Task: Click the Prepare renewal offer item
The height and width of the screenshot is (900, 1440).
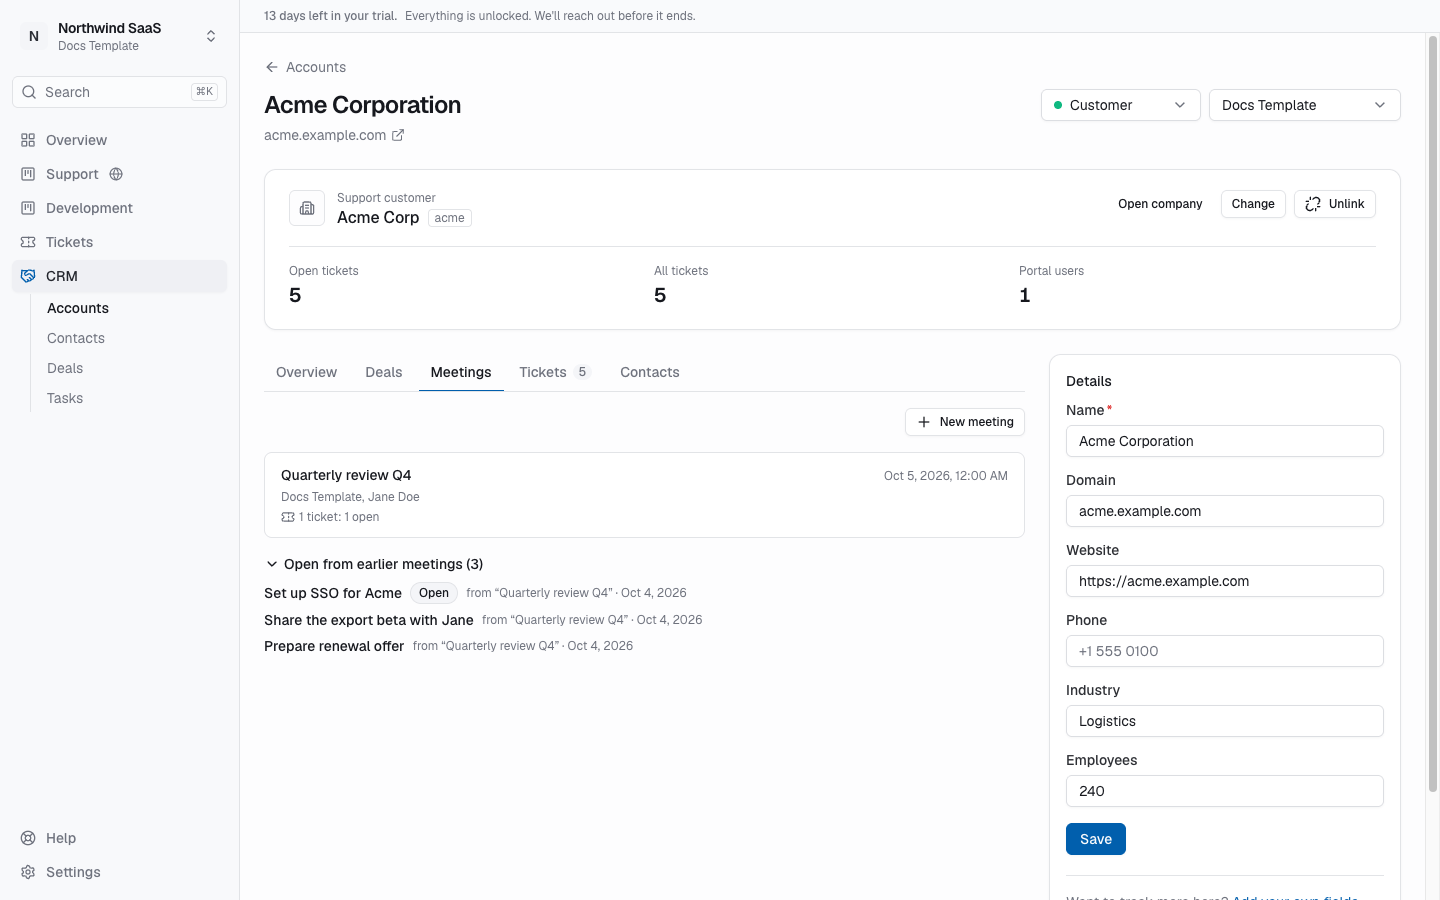Action: pyautogui.click(x=334, y=646)
